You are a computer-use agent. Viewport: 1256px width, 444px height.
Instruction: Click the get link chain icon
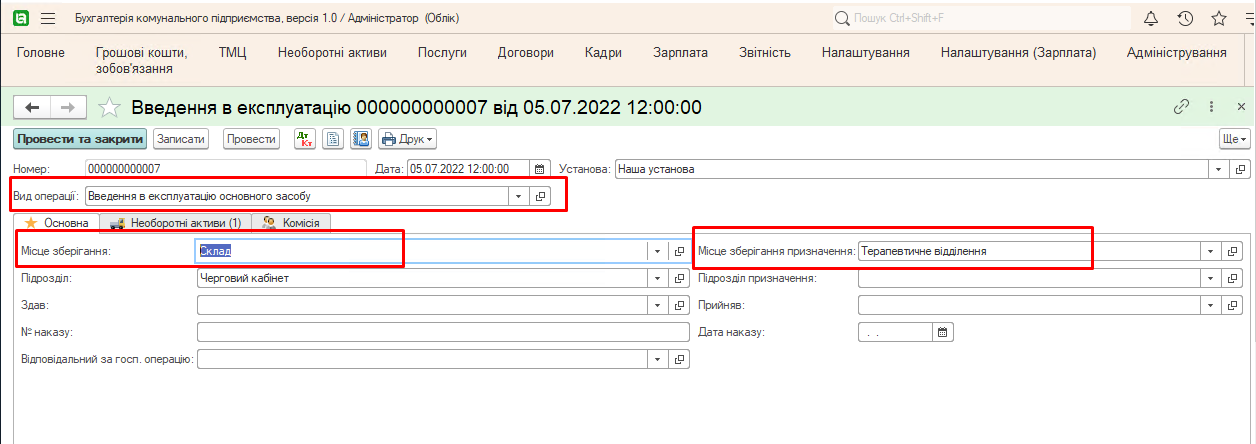coord(1181,107)
